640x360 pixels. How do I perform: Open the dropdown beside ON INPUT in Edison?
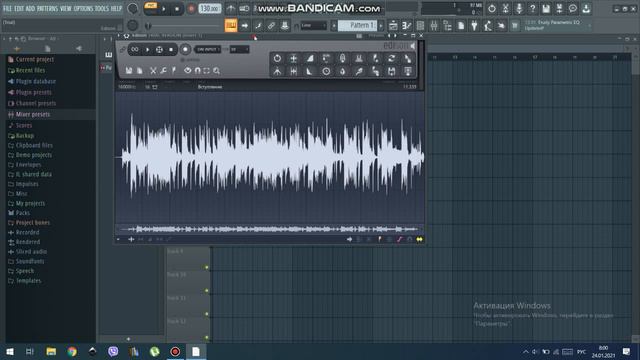tap(239, 49)
